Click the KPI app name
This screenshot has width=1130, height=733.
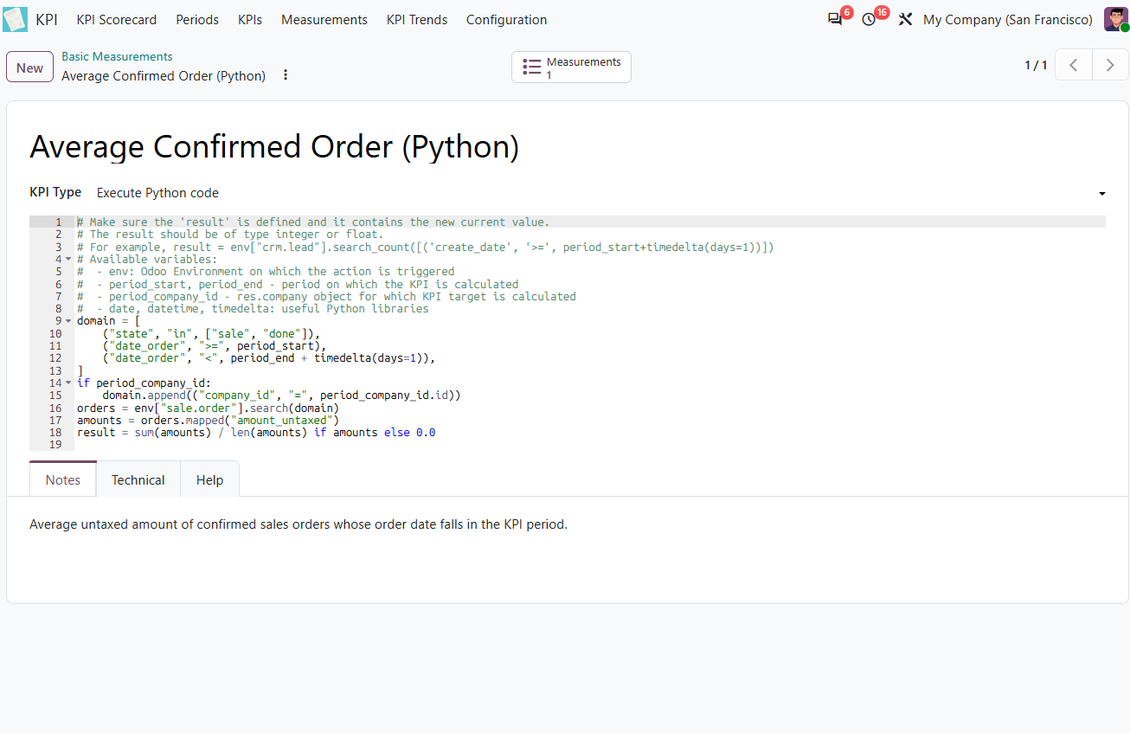point(46,19)
